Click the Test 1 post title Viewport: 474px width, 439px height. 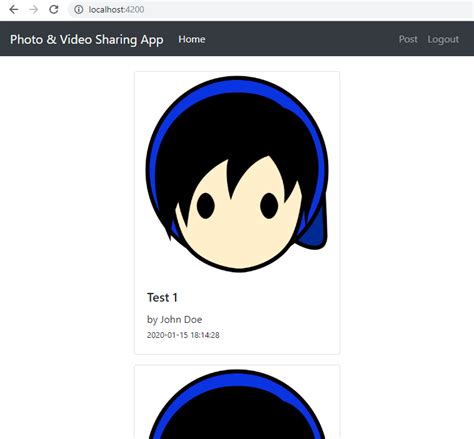coord(162,297)
